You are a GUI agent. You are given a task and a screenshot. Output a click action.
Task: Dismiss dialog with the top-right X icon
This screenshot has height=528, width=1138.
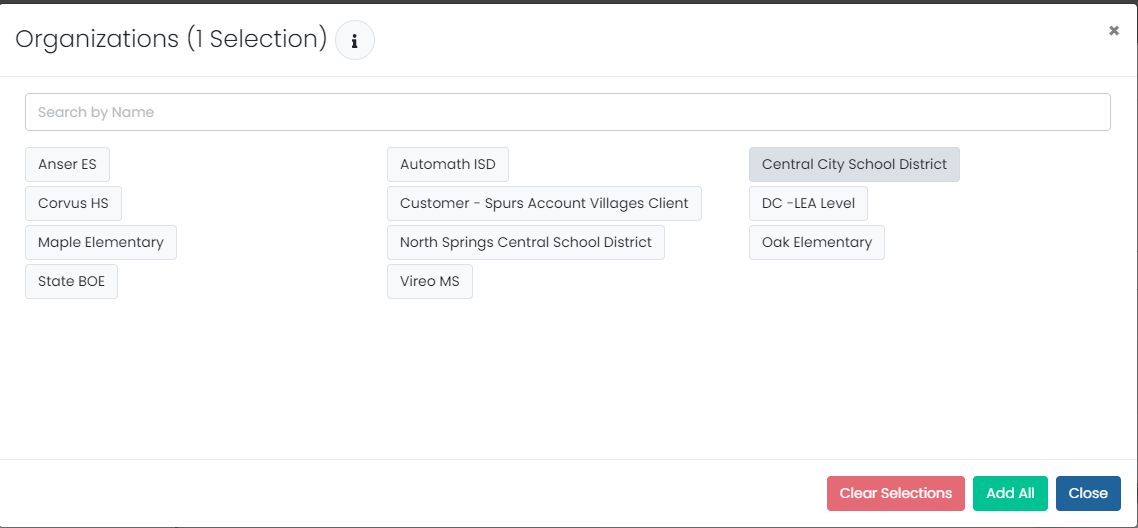click(1113, 30)
